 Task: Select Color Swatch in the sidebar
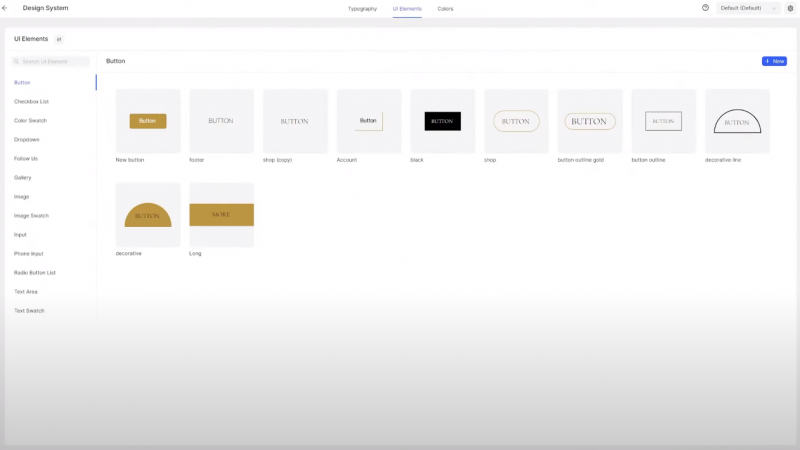[x=29, y=120]
